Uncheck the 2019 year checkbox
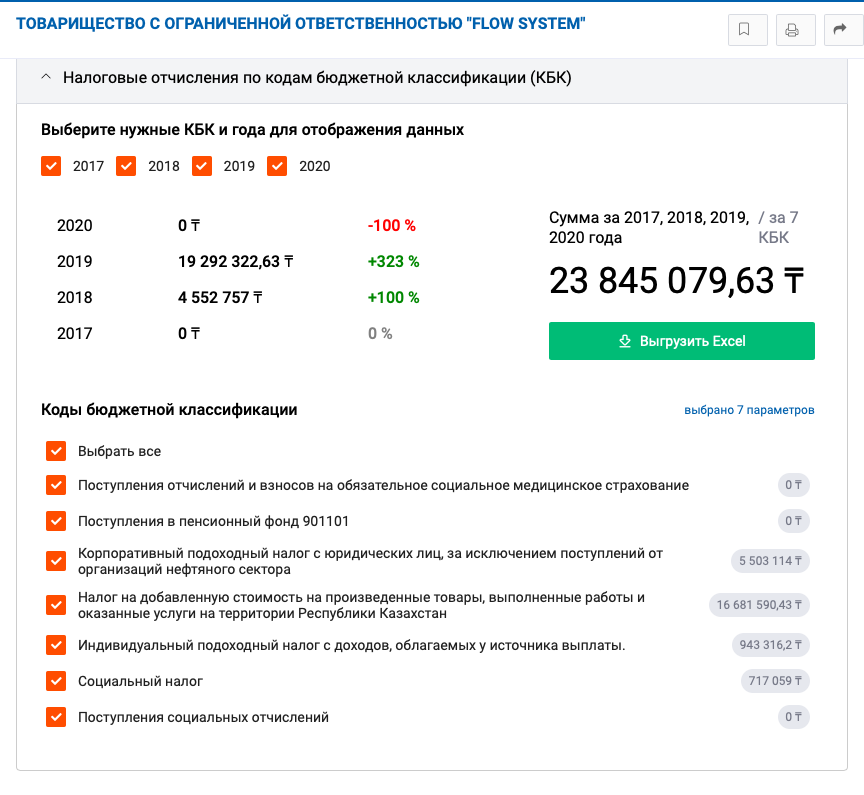Viewport: 864px width, 795px height. (x=202, y=166)
